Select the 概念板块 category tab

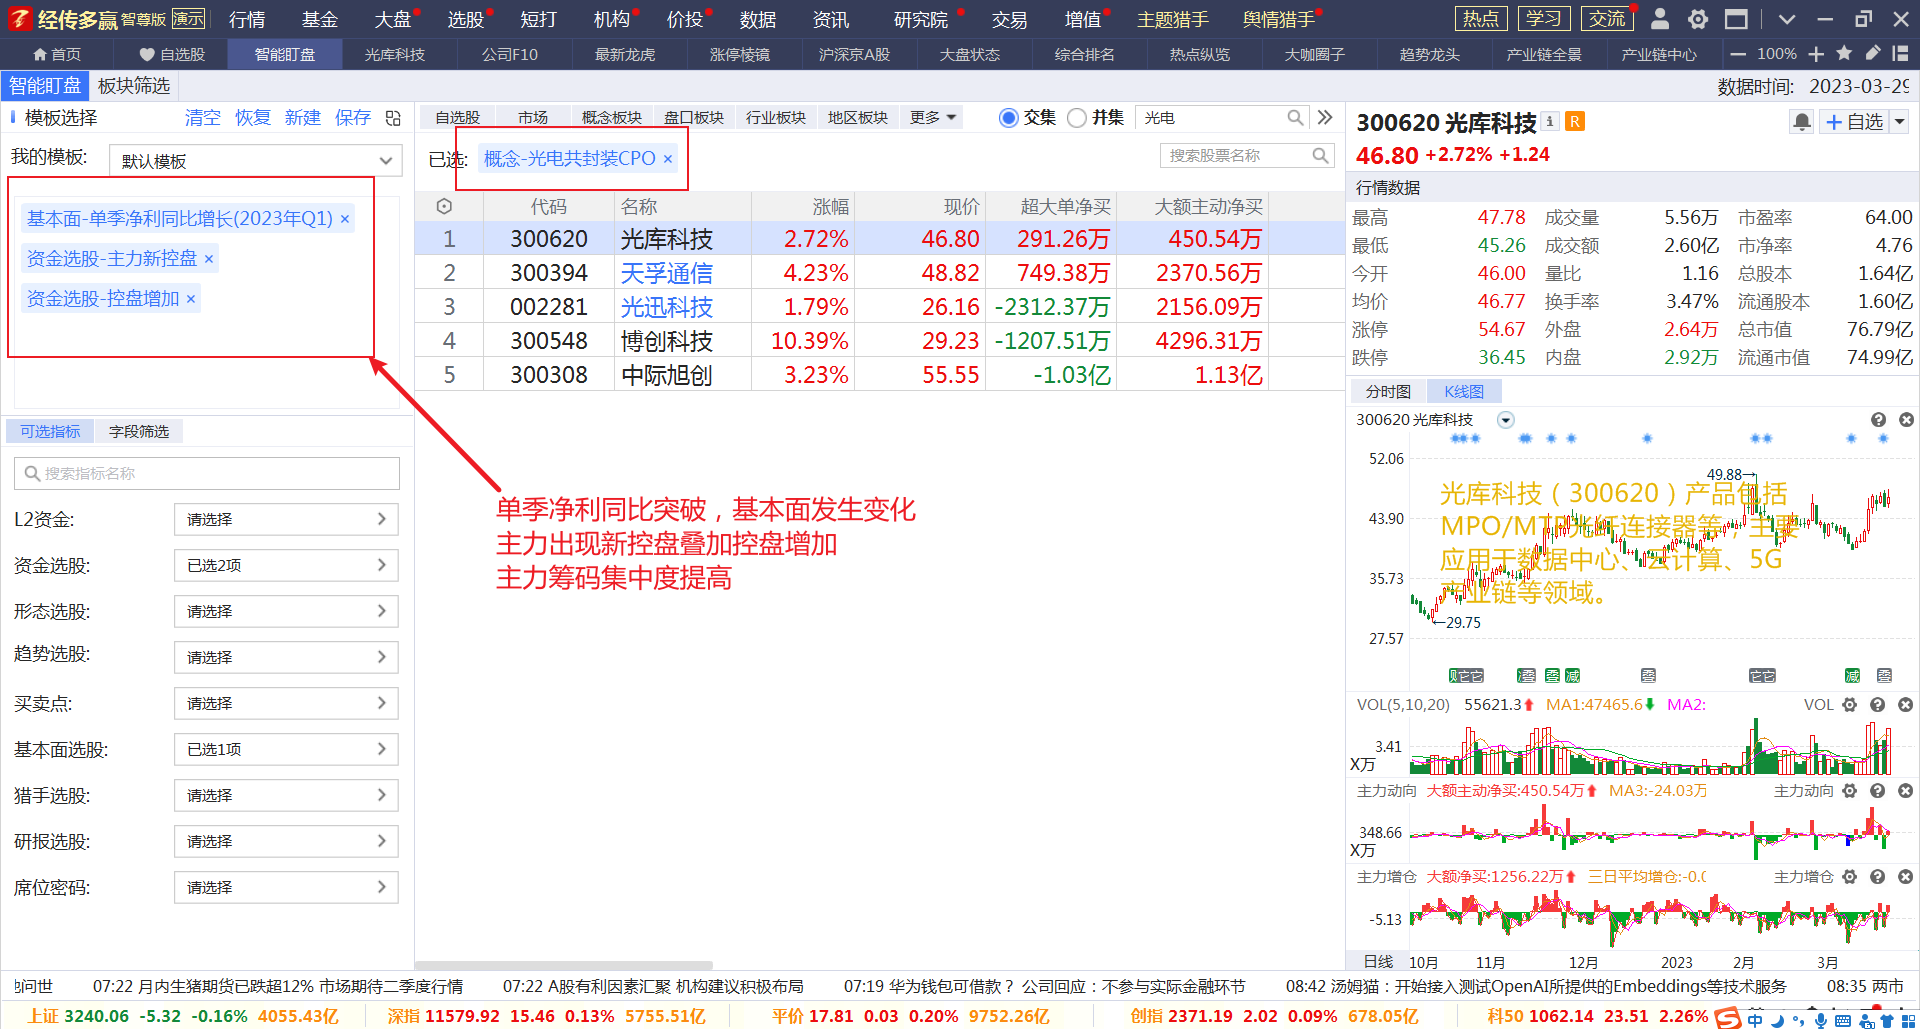click(x=612, y=118)
